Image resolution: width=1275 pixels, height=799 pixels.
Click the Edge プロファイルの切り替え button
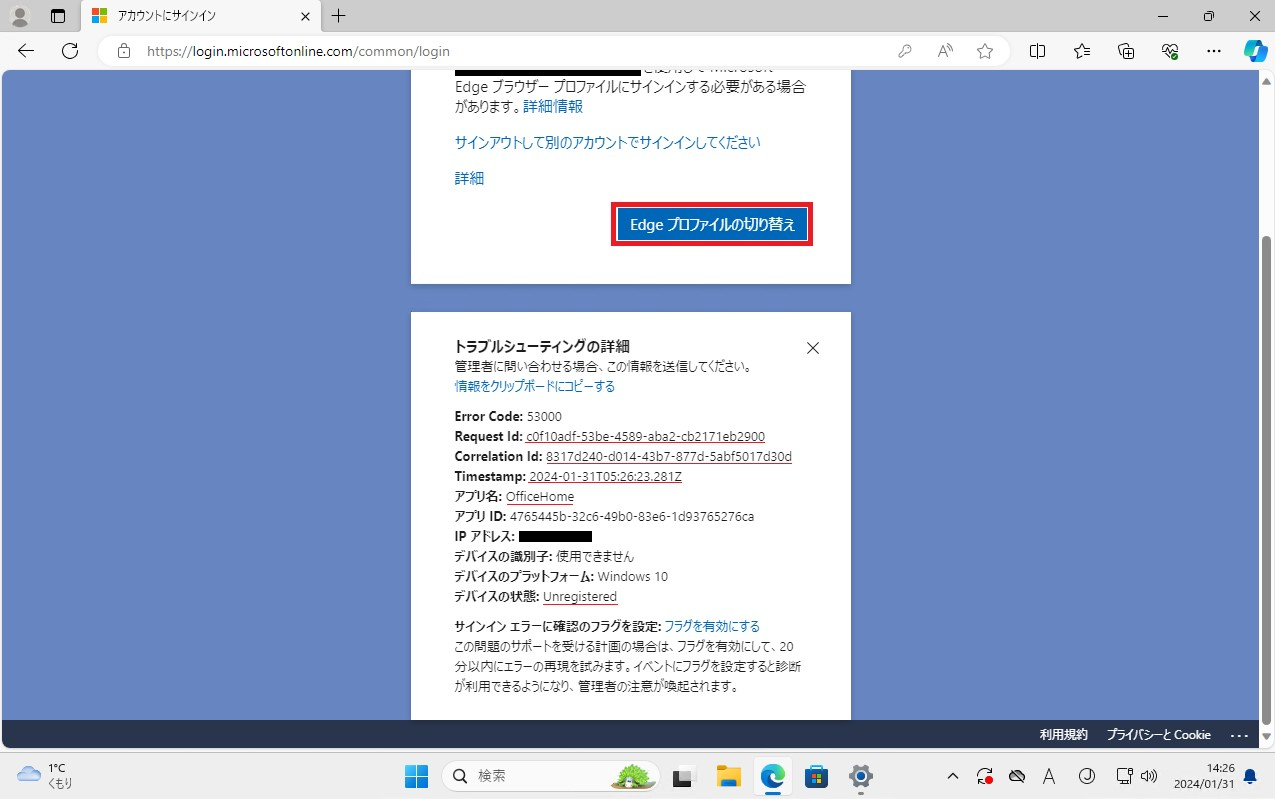pos(712,225)
